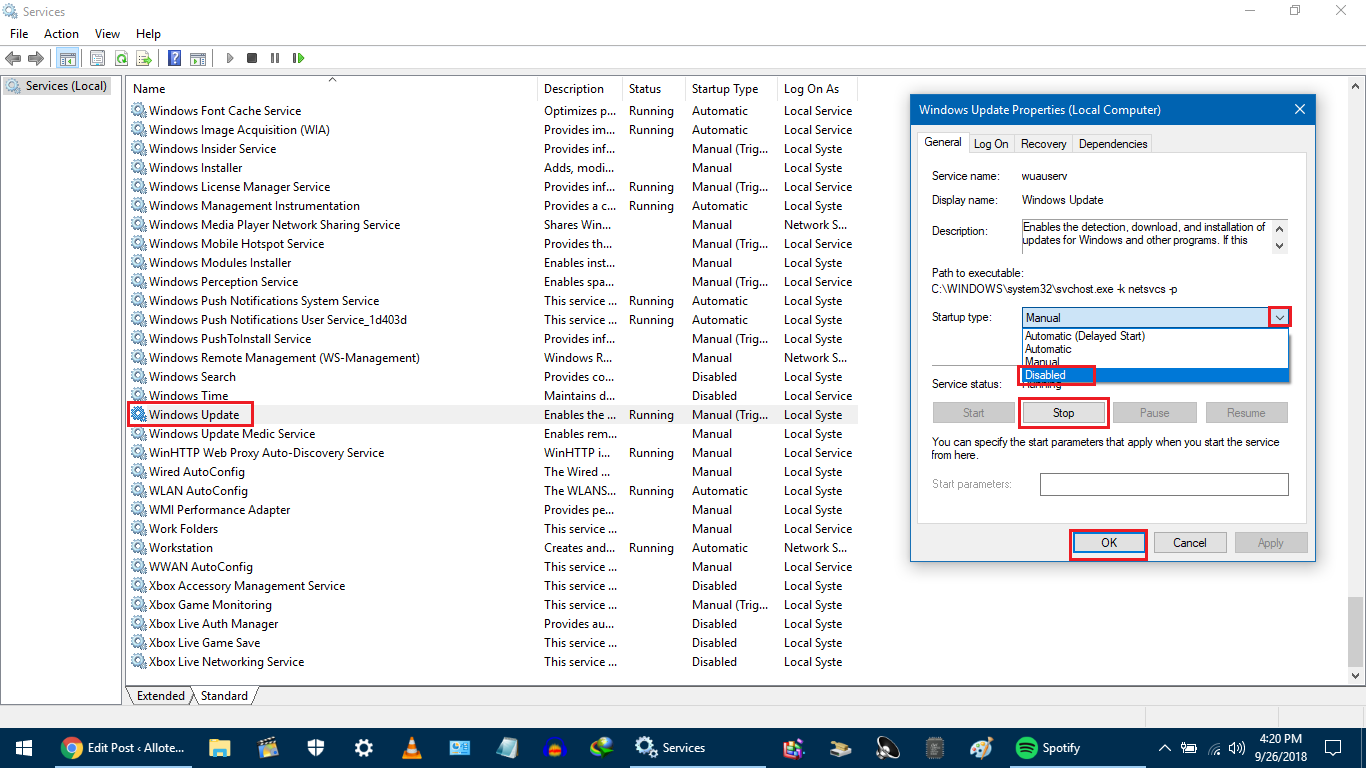Expand the Startup type dropdown arrow

(x=1279, y=317)
